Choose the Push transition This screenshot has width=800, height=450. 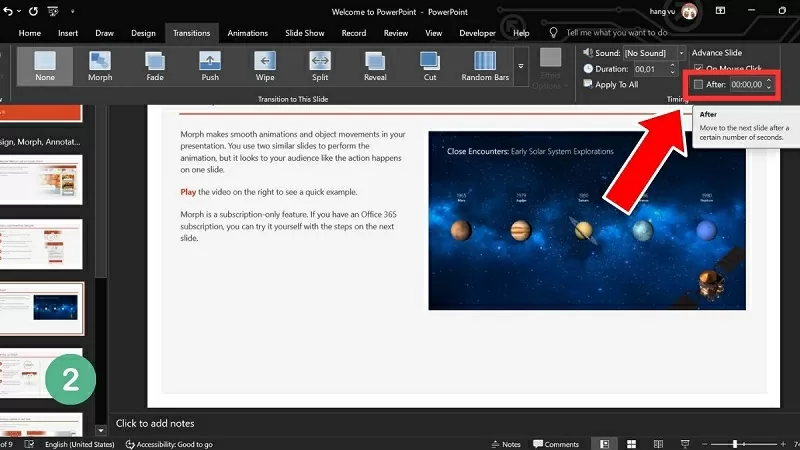point(210,68)
